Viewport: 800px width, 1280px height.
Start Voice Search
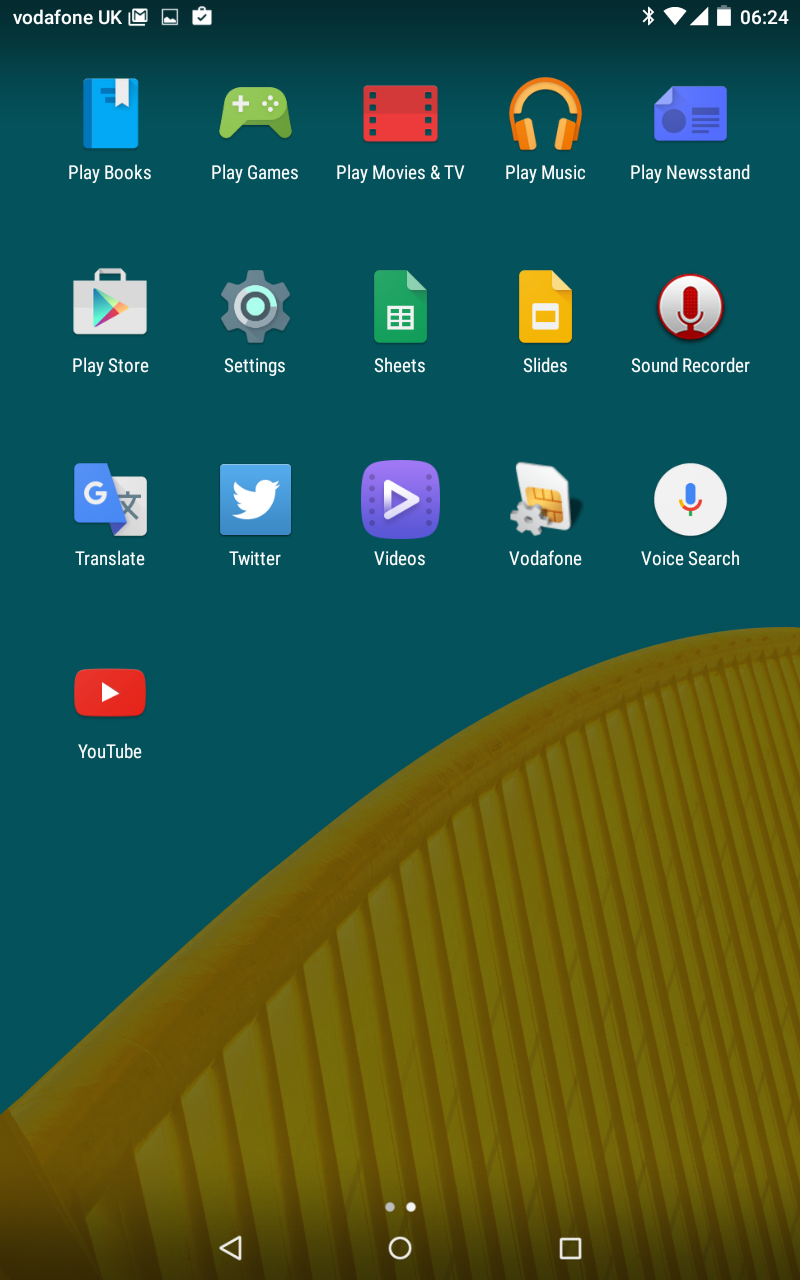tap(690, 517)
